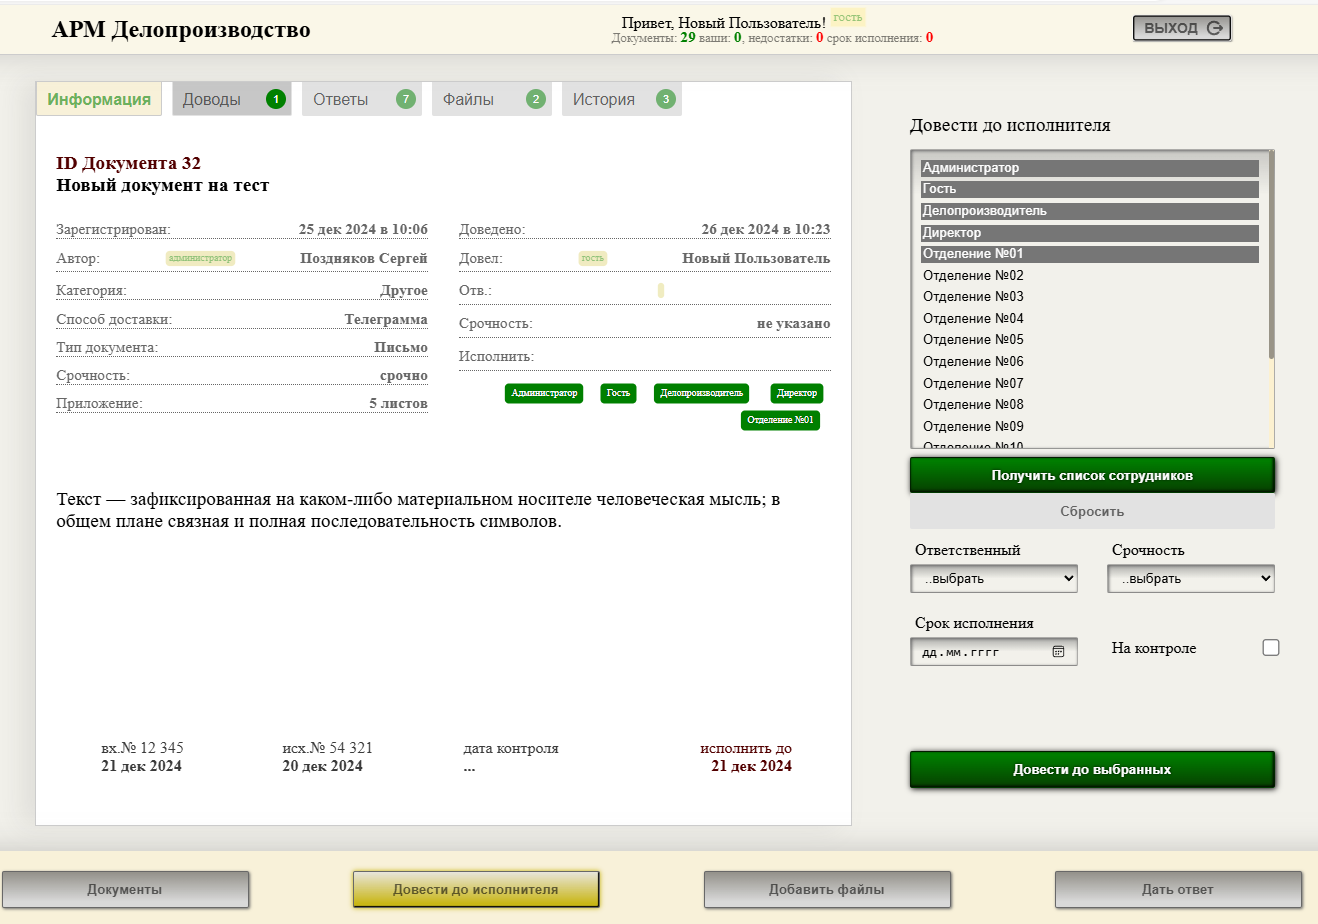
Task: Click author name Поздняков Сергей
Action: click(364, 258)
